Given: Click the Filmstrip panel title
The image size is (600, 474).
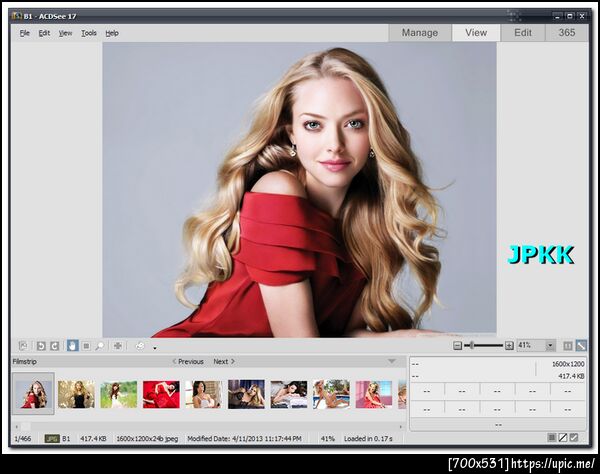Looking at the screenshot, I should (x=24, y=362).
